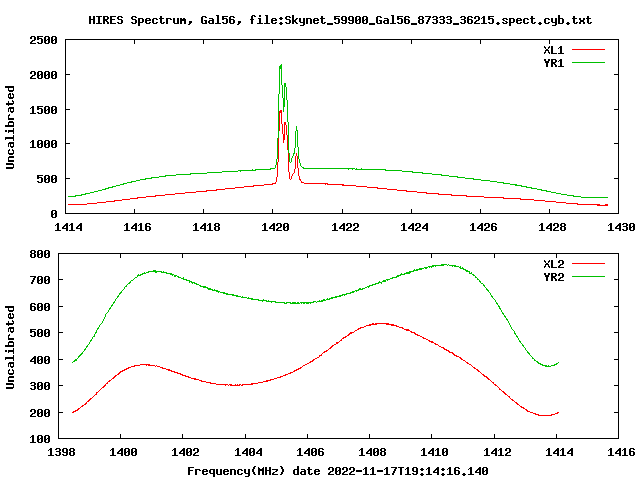Click the 1408 x-axis tick label
The height and width of the screenshot is (480, 640).
372,452
